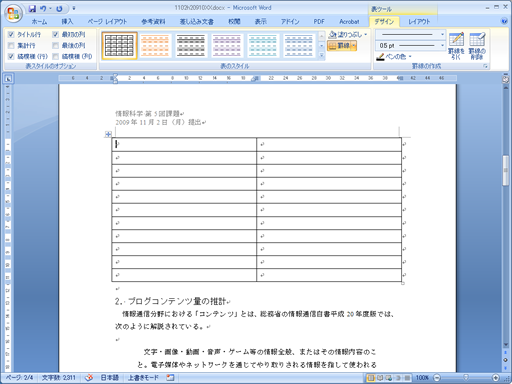Switch to Full Screen Reading view
This screenshot has width=512, height=384.
point(380,378)
